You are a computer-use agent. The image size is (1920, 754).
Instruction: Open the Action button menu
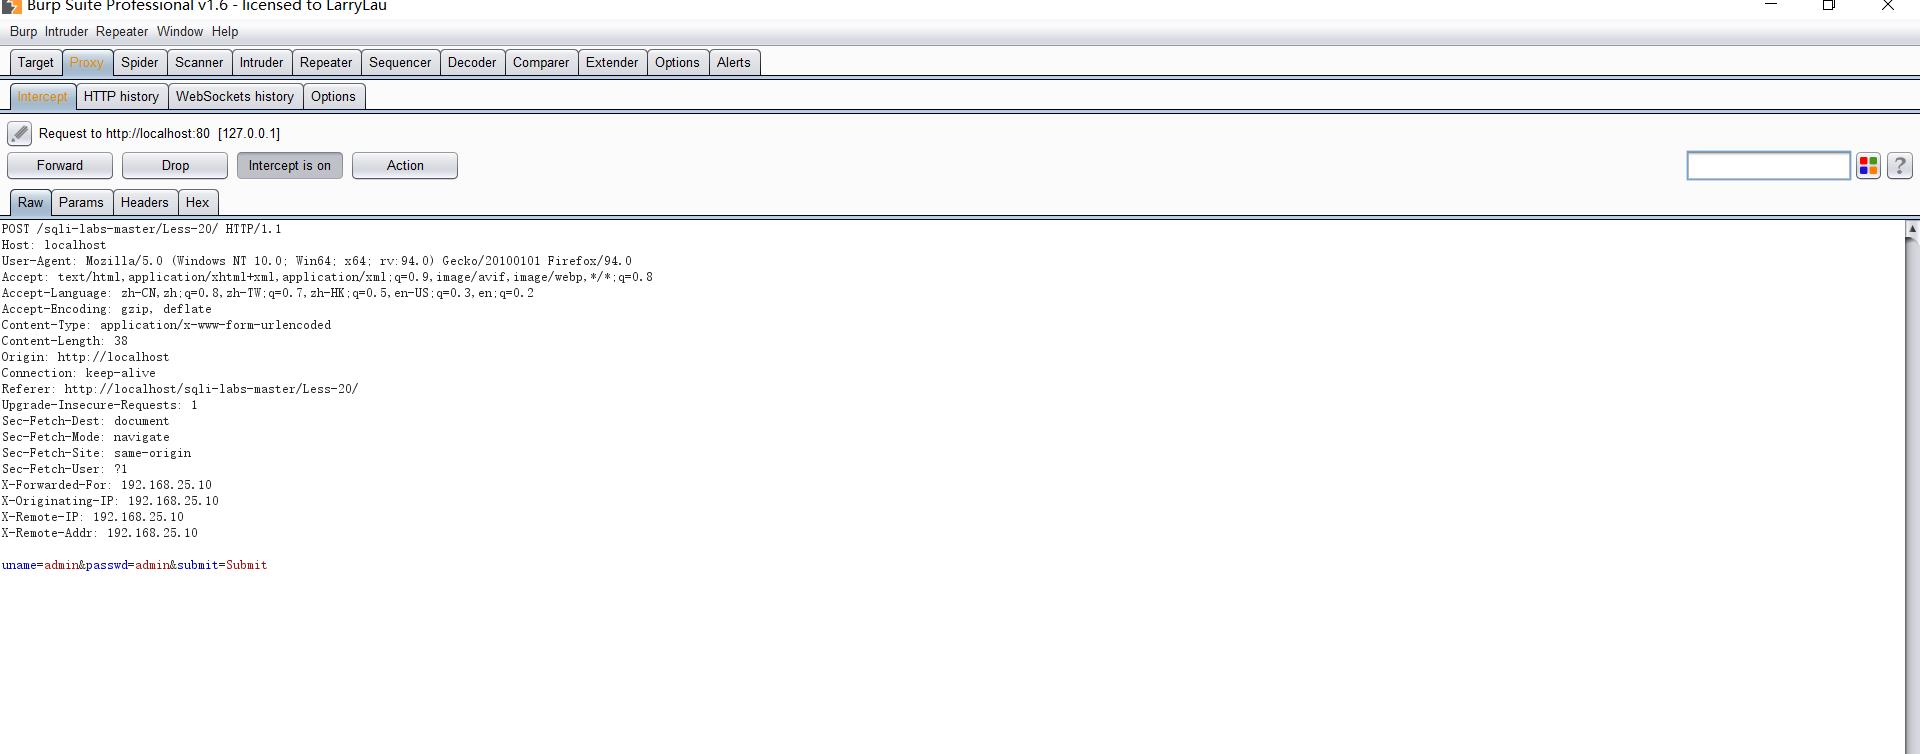pos(405,166)
